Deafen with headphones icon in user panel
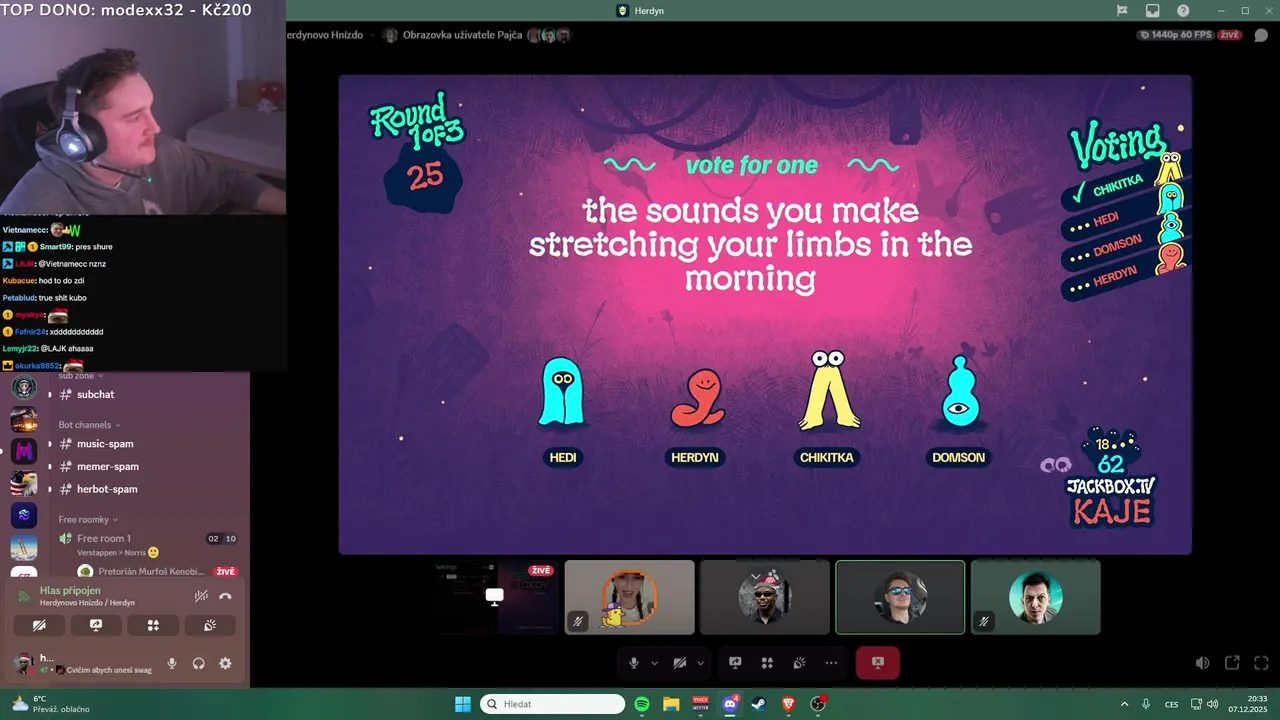 point(198,663)
